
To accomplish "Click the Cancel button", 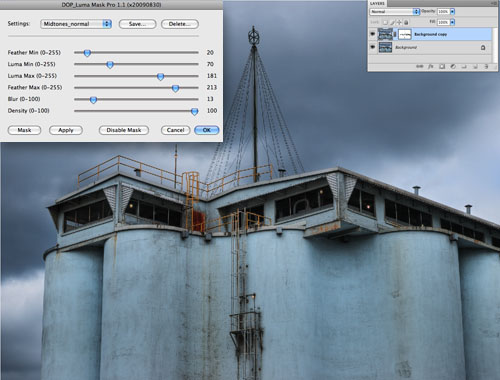I will (x=175, y=130).
